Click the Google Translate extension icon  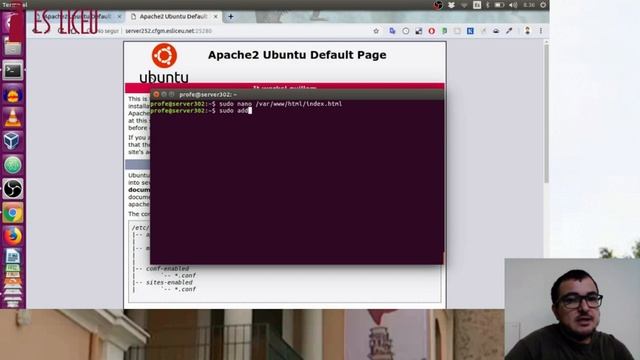point(392,31)
